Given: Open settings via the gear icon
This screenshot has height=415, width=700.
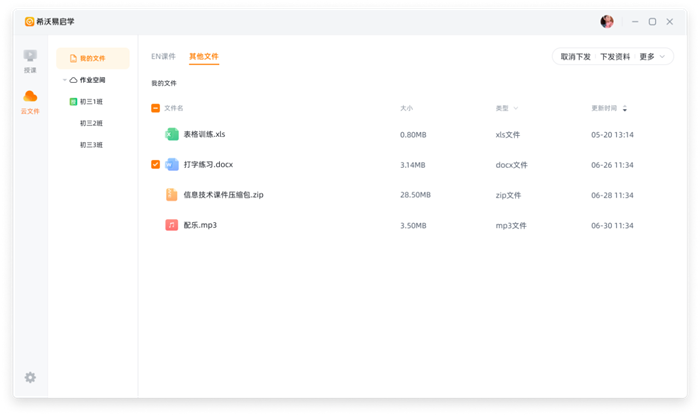Looking at the screenshot, I should click(30, 377).
